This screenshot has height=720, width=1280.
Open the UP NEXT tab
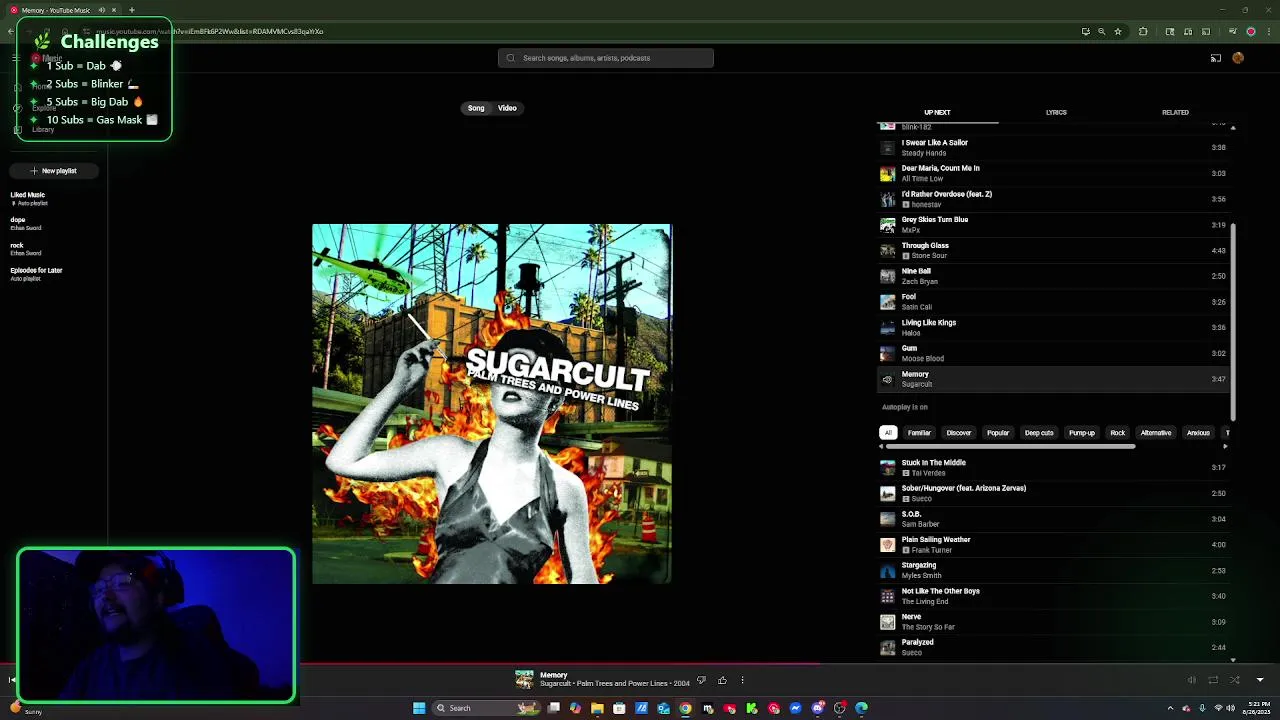(937, 112)
